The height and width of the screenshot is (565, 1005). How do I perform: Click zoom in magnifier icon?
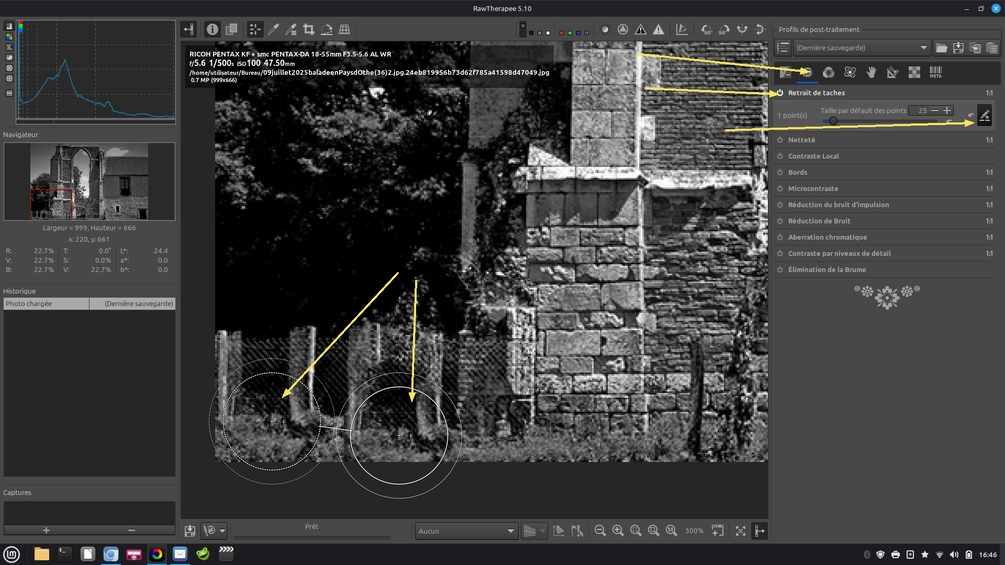coord(618,530)
